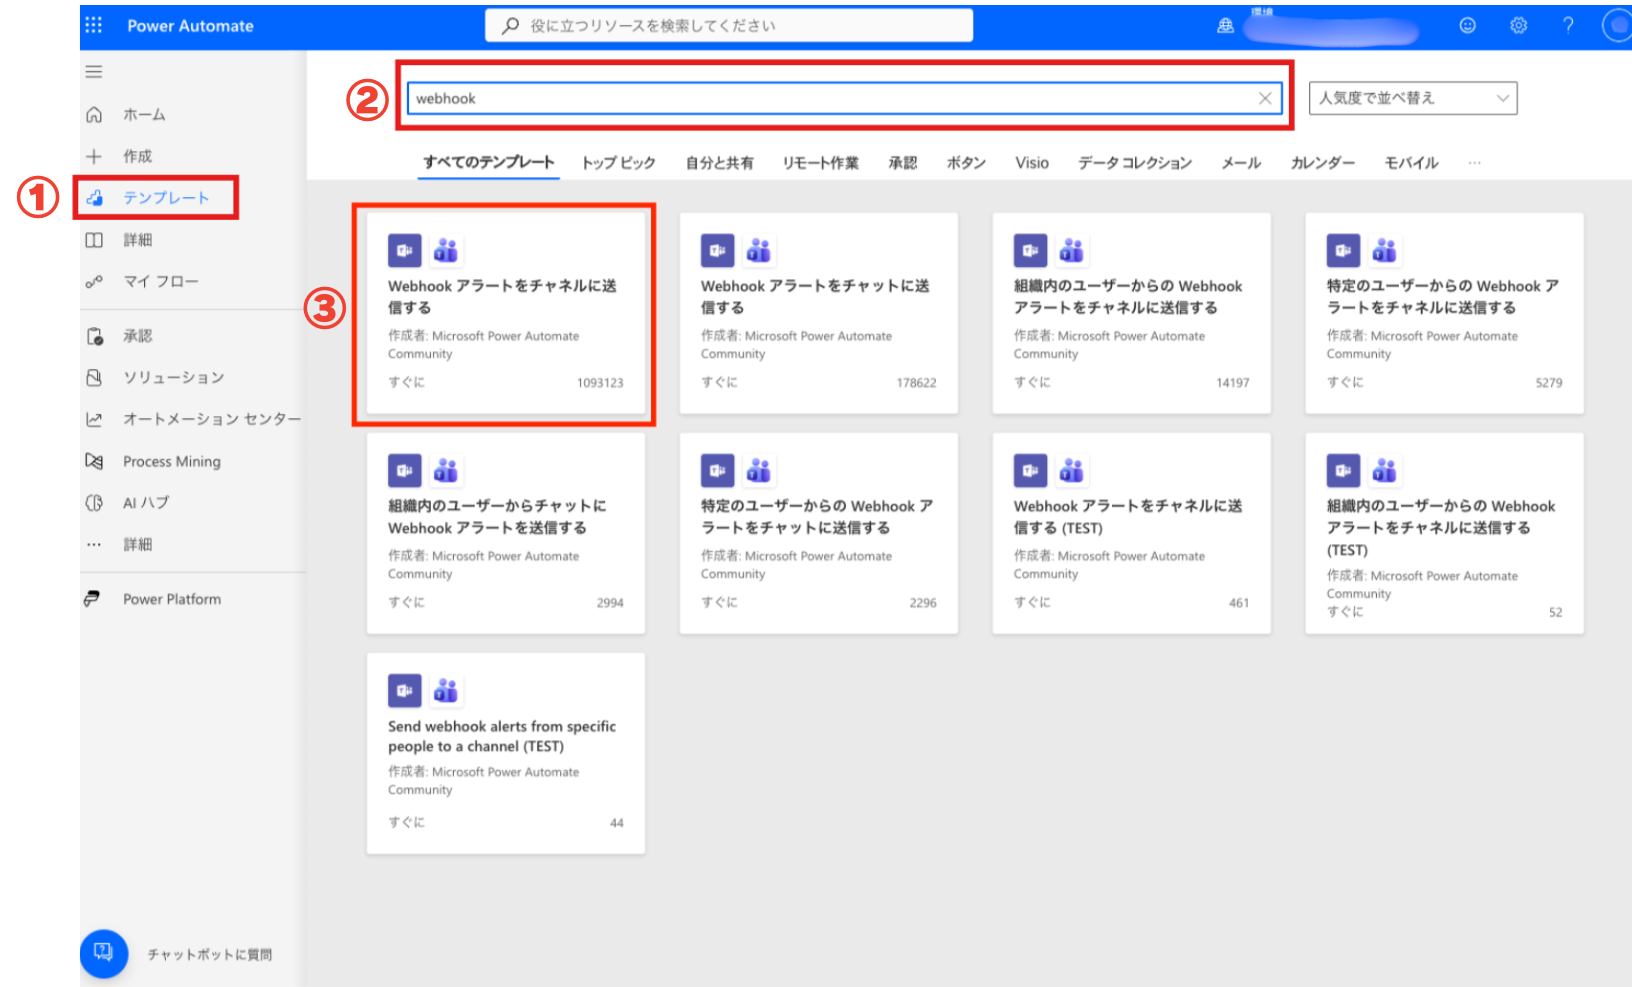
Task: Open the app launcher waffle icon
Action: click(x=94, y=25)
